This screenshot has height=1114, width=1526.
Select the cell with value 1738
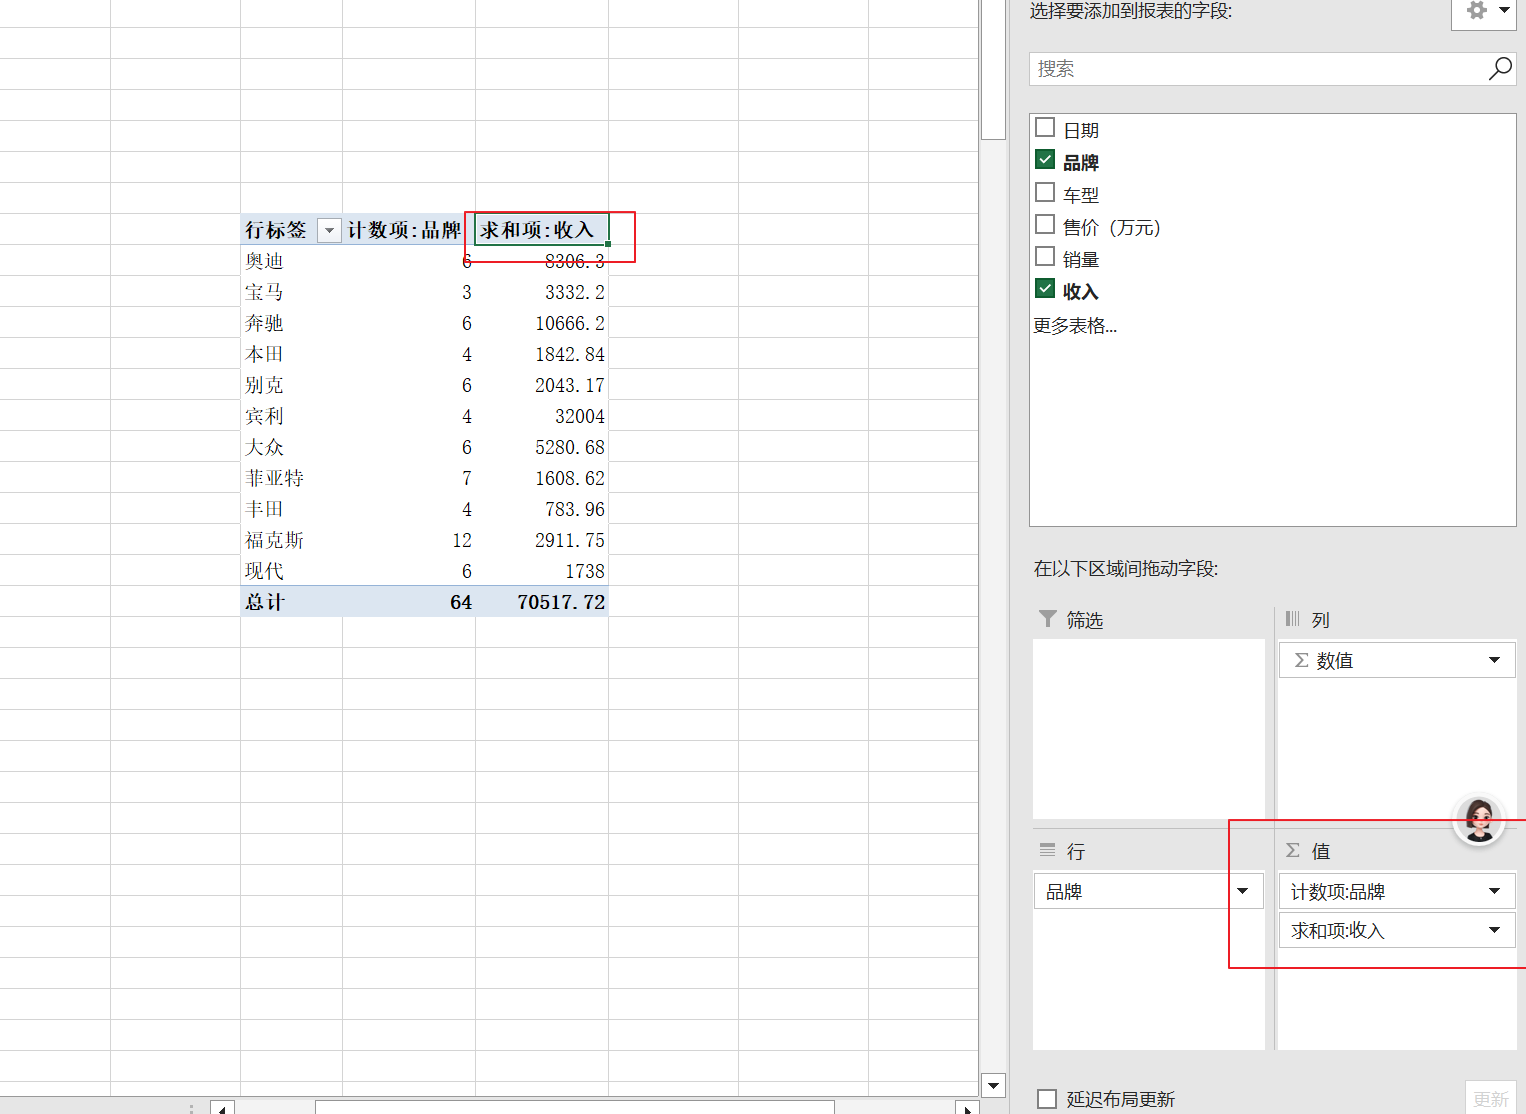[541, 571]
